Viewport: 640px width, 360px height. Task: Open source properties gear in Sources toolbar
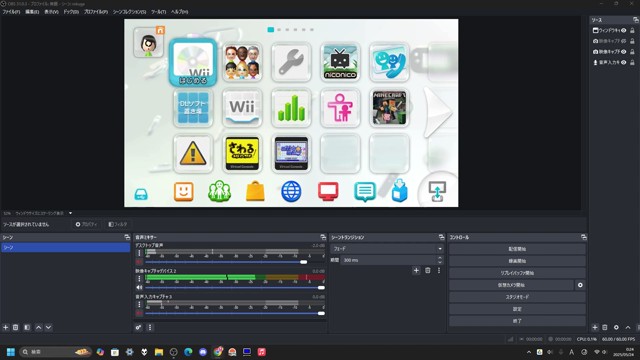[x=616, y=327]
